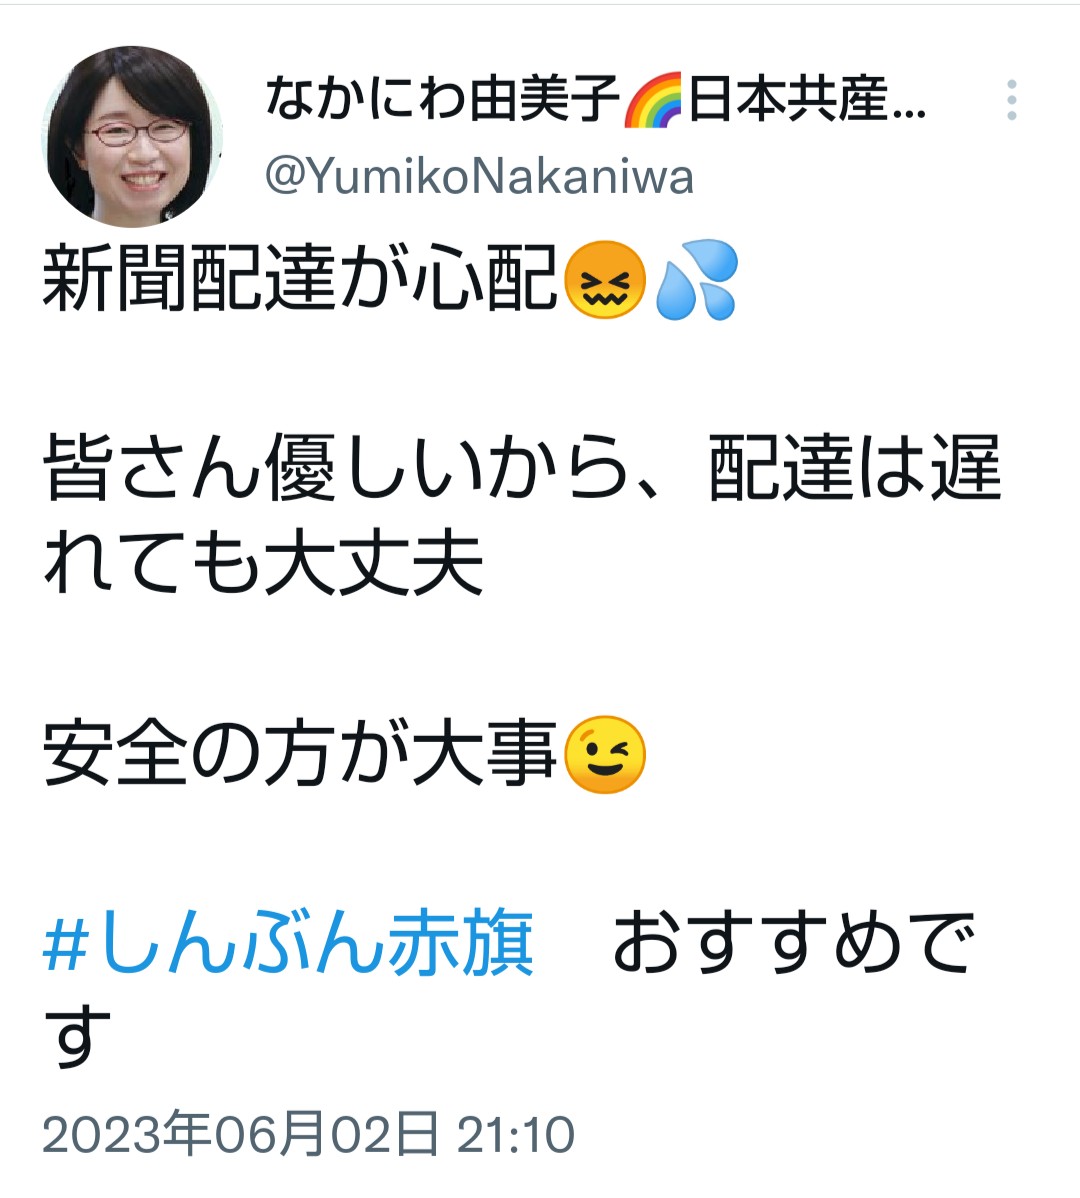Click the 2023年06月02日 date in the timestamp
This screenshot has width=1080, height=1198.
241,1134
